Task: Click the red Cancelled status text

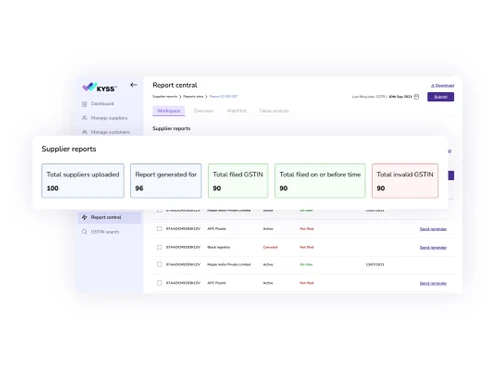Action: pyautogui.click(x=270, y=247)
